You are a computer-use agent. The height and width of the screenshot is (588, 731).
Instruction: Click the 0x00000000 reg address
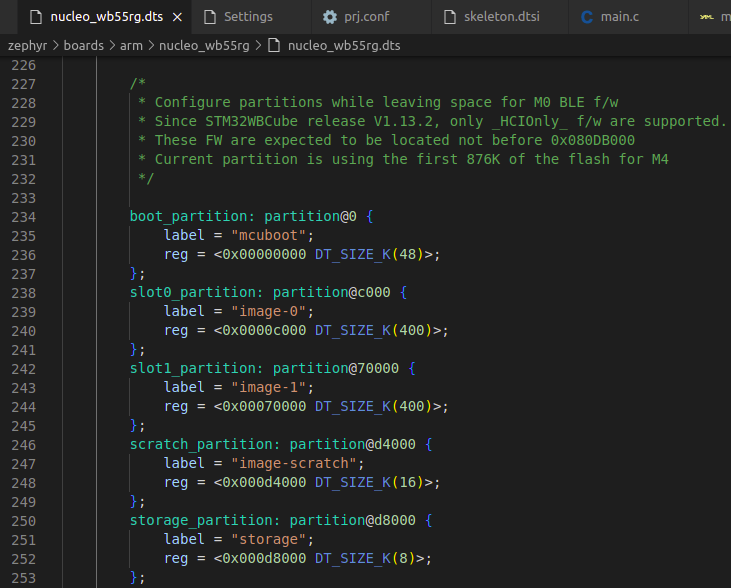tap(264, 255)
